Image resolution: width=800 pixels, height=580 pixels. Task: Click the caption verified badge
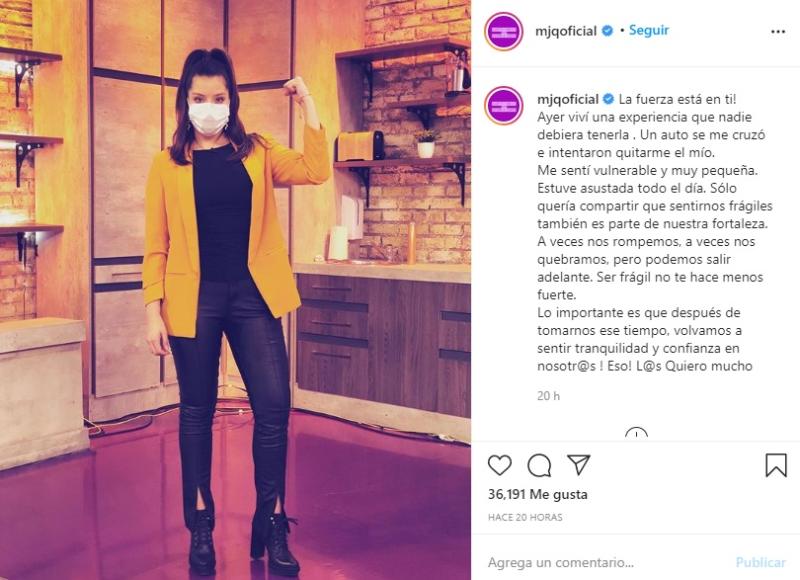[x=609, y=99]
